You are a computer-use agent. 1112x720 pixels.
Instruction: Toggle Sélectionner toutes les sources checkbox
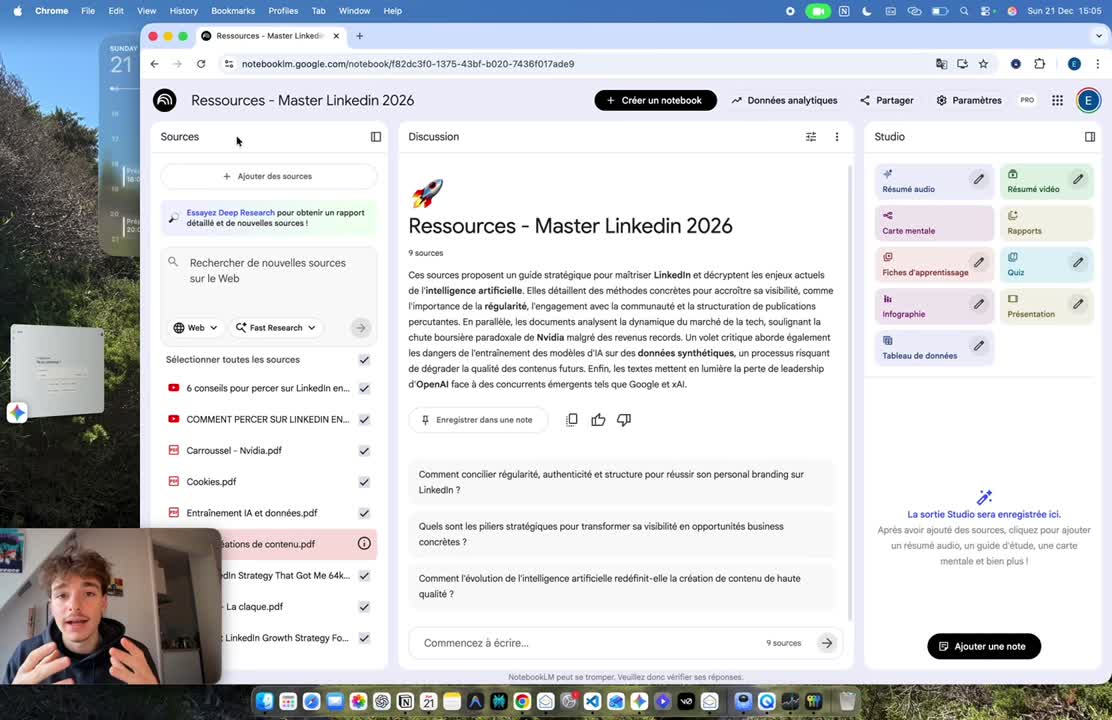[x=364, y=360]
